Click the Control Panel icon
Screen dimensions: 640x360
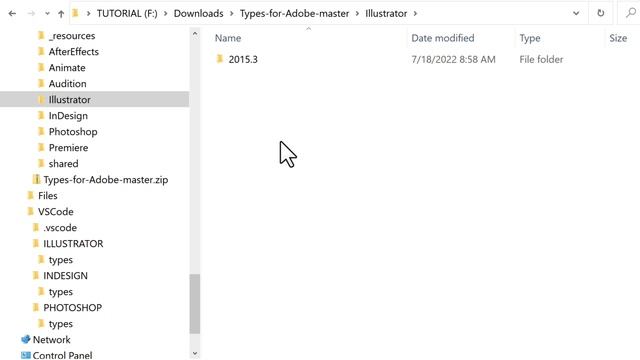26,355
